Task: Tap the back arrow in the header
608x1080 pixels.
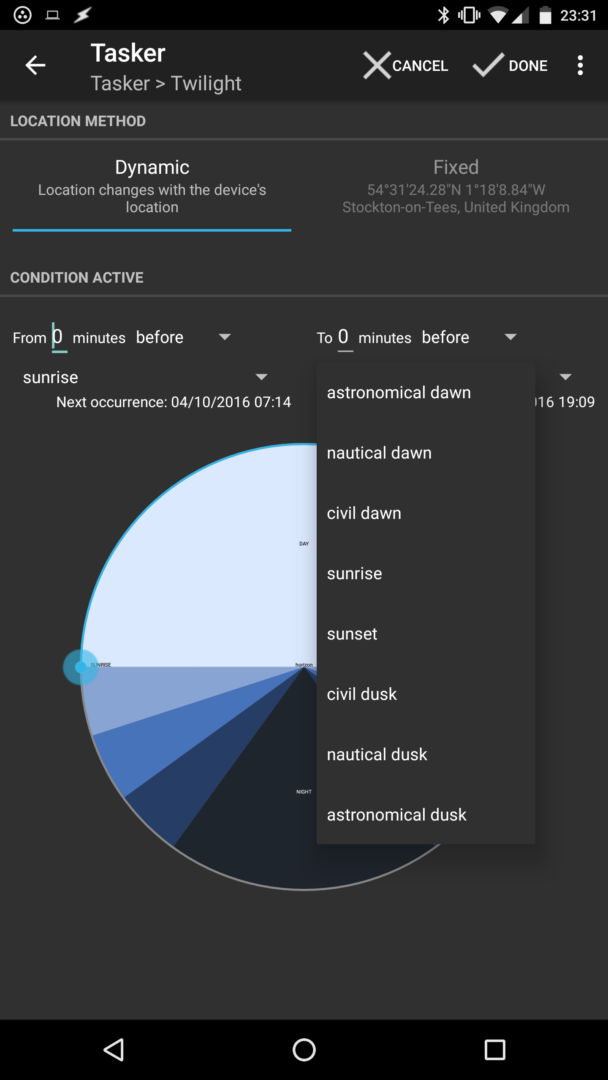Action: tap(36, 66)
